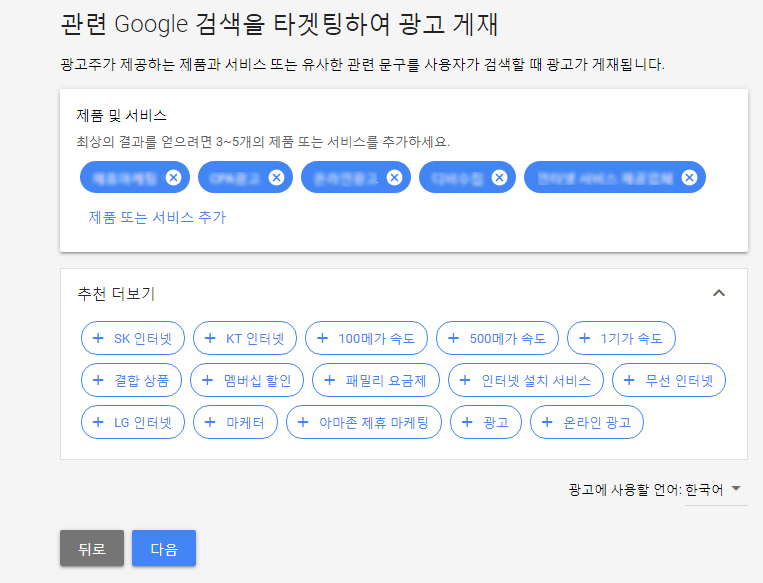Screen dimensions: 763x583
Task: Click plus icon on LG 인터넷 chip
Action: (x=98, y=422)
